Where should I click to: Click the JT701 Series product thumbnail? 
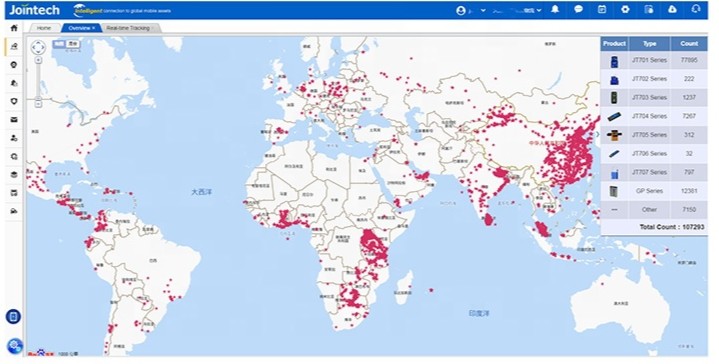pos(614,61)
